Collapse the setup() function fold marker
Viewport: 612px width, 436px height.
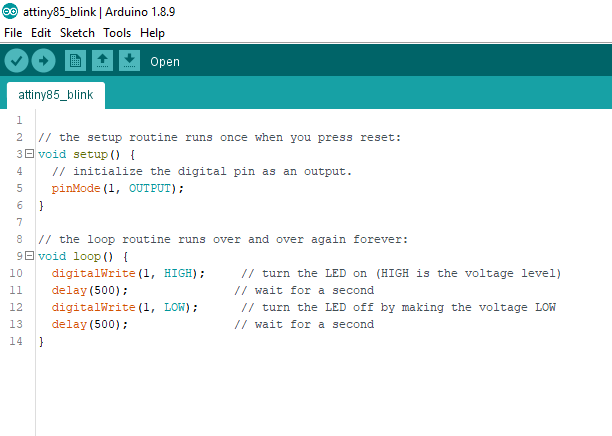[29, 154]
